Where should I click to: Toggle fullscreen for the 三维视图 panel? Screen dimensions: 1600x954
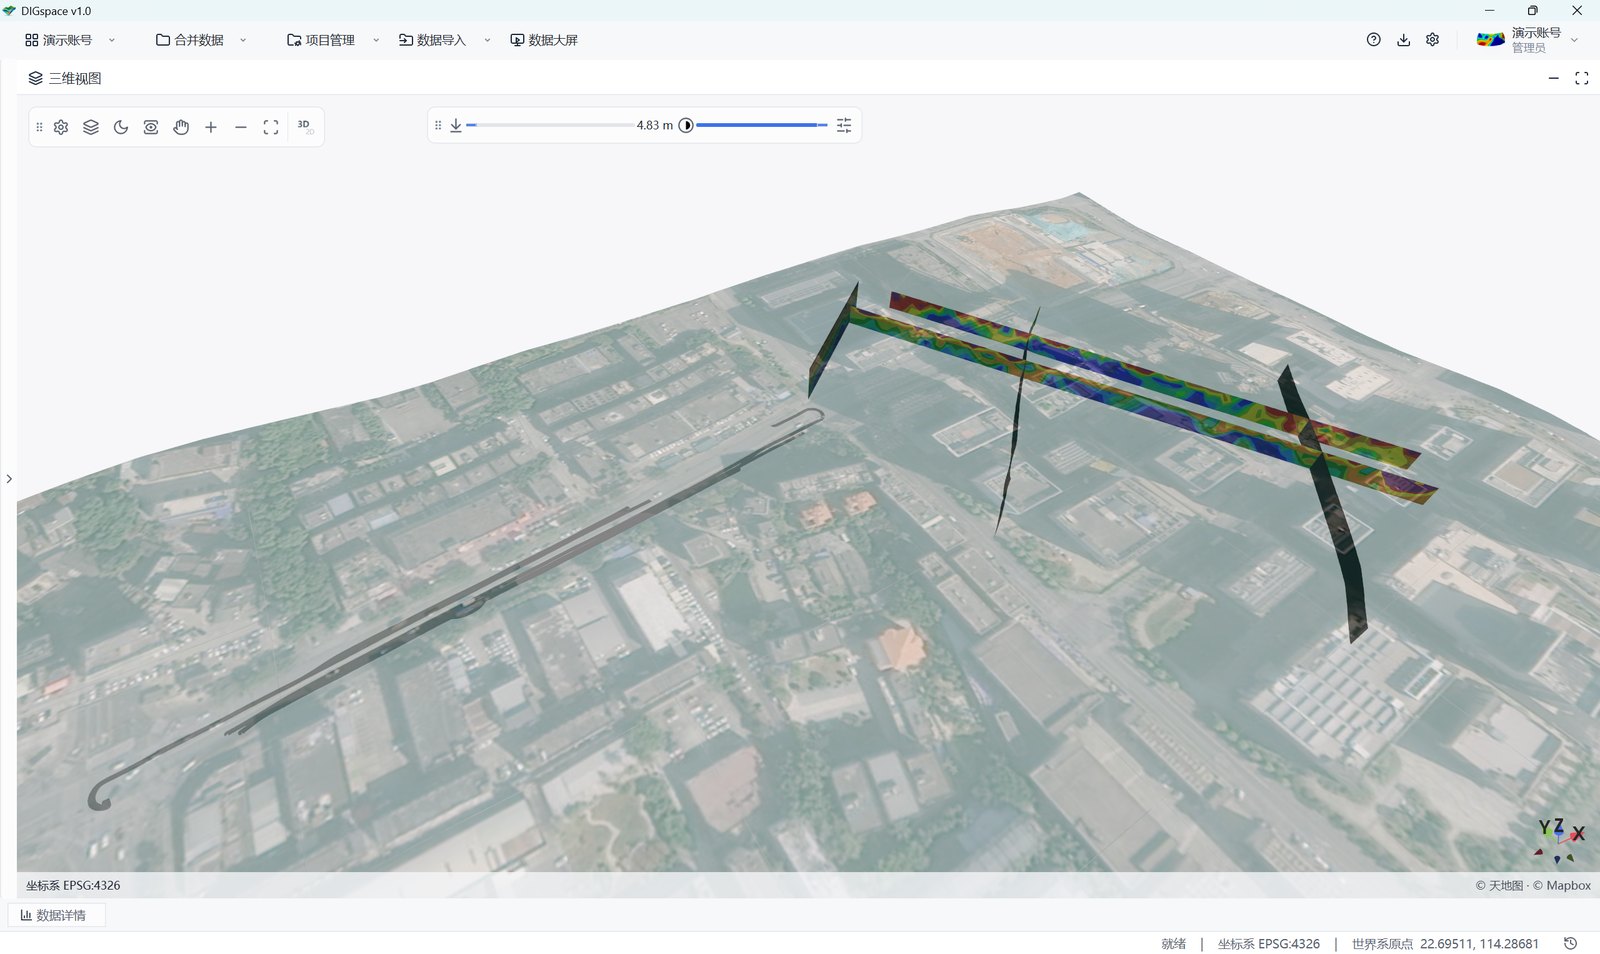click(x=1581, y=78)
